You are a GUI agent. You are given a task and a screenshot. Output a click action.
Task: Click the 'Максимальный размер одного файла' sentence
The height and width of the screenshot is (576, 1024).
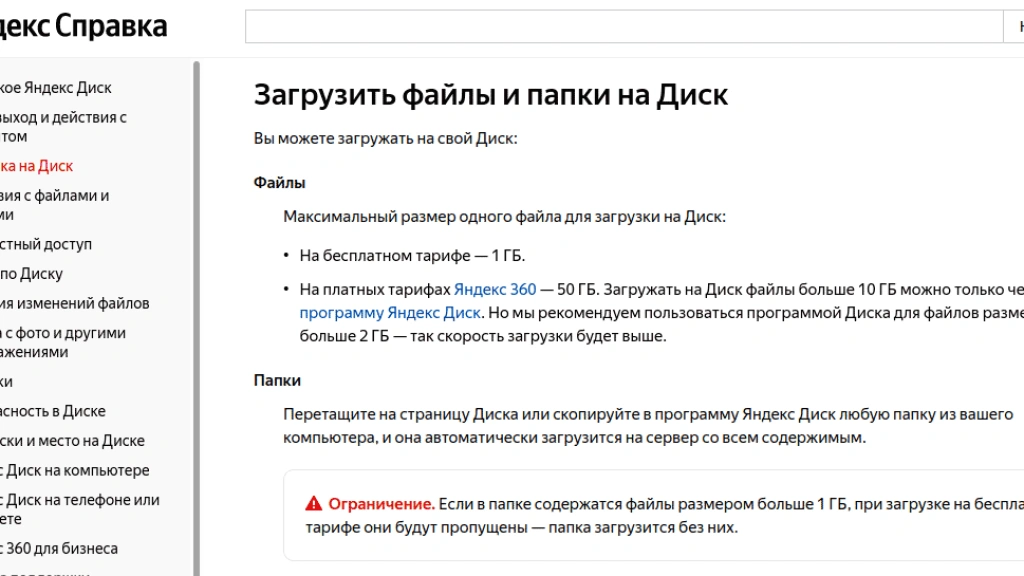click(x=504, y=217)
